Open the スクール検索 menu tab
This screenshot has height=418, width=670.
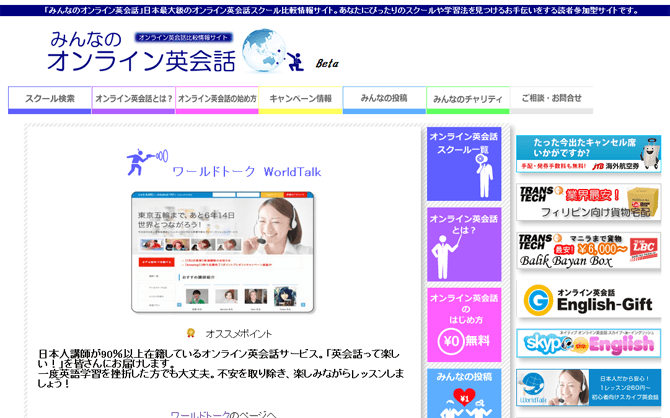pyautogui.click(x=50, y=100)
